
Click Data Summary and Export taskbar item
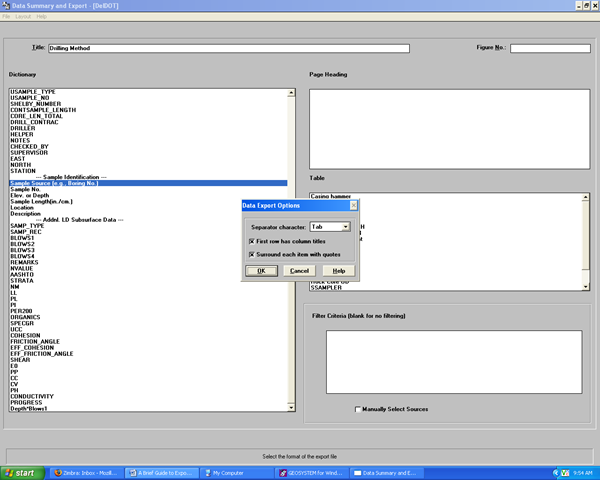point(387,473)
